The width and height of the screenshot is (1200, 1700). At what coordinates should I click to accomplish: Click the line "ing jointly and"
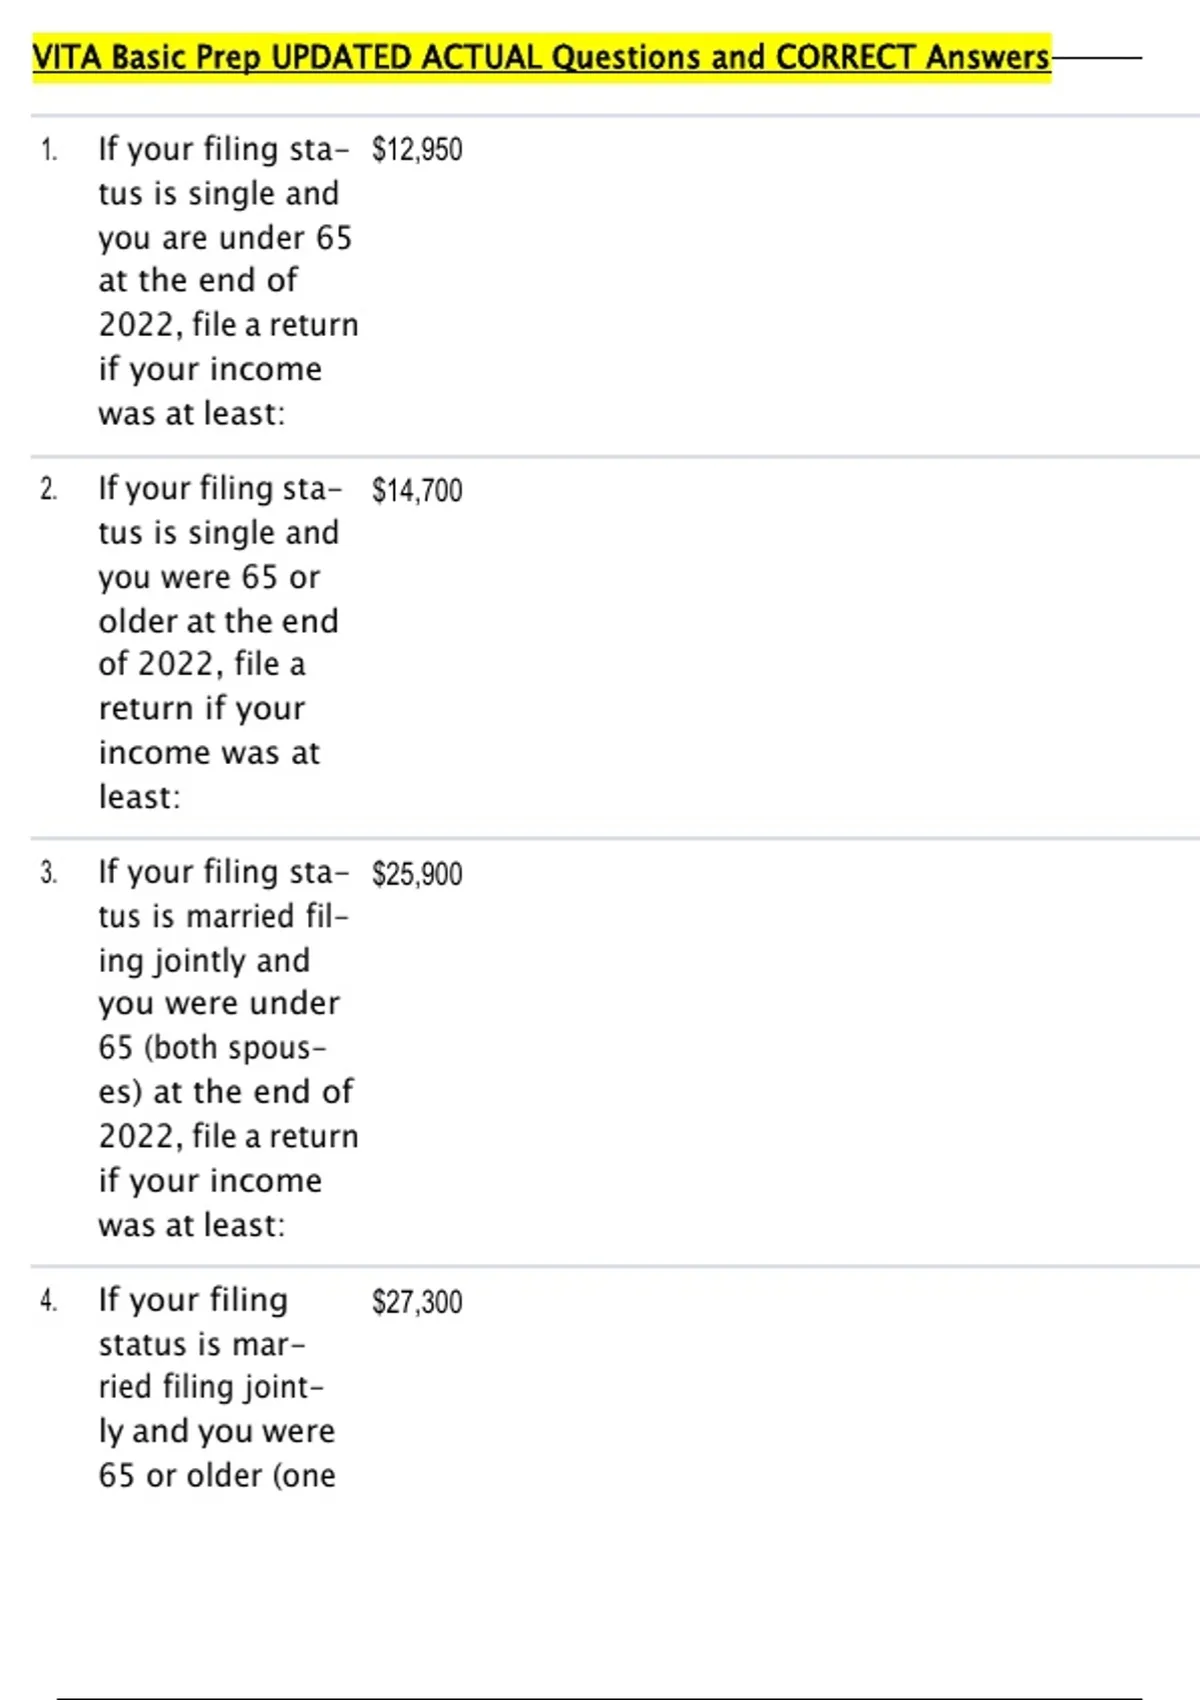click(204, 960)
